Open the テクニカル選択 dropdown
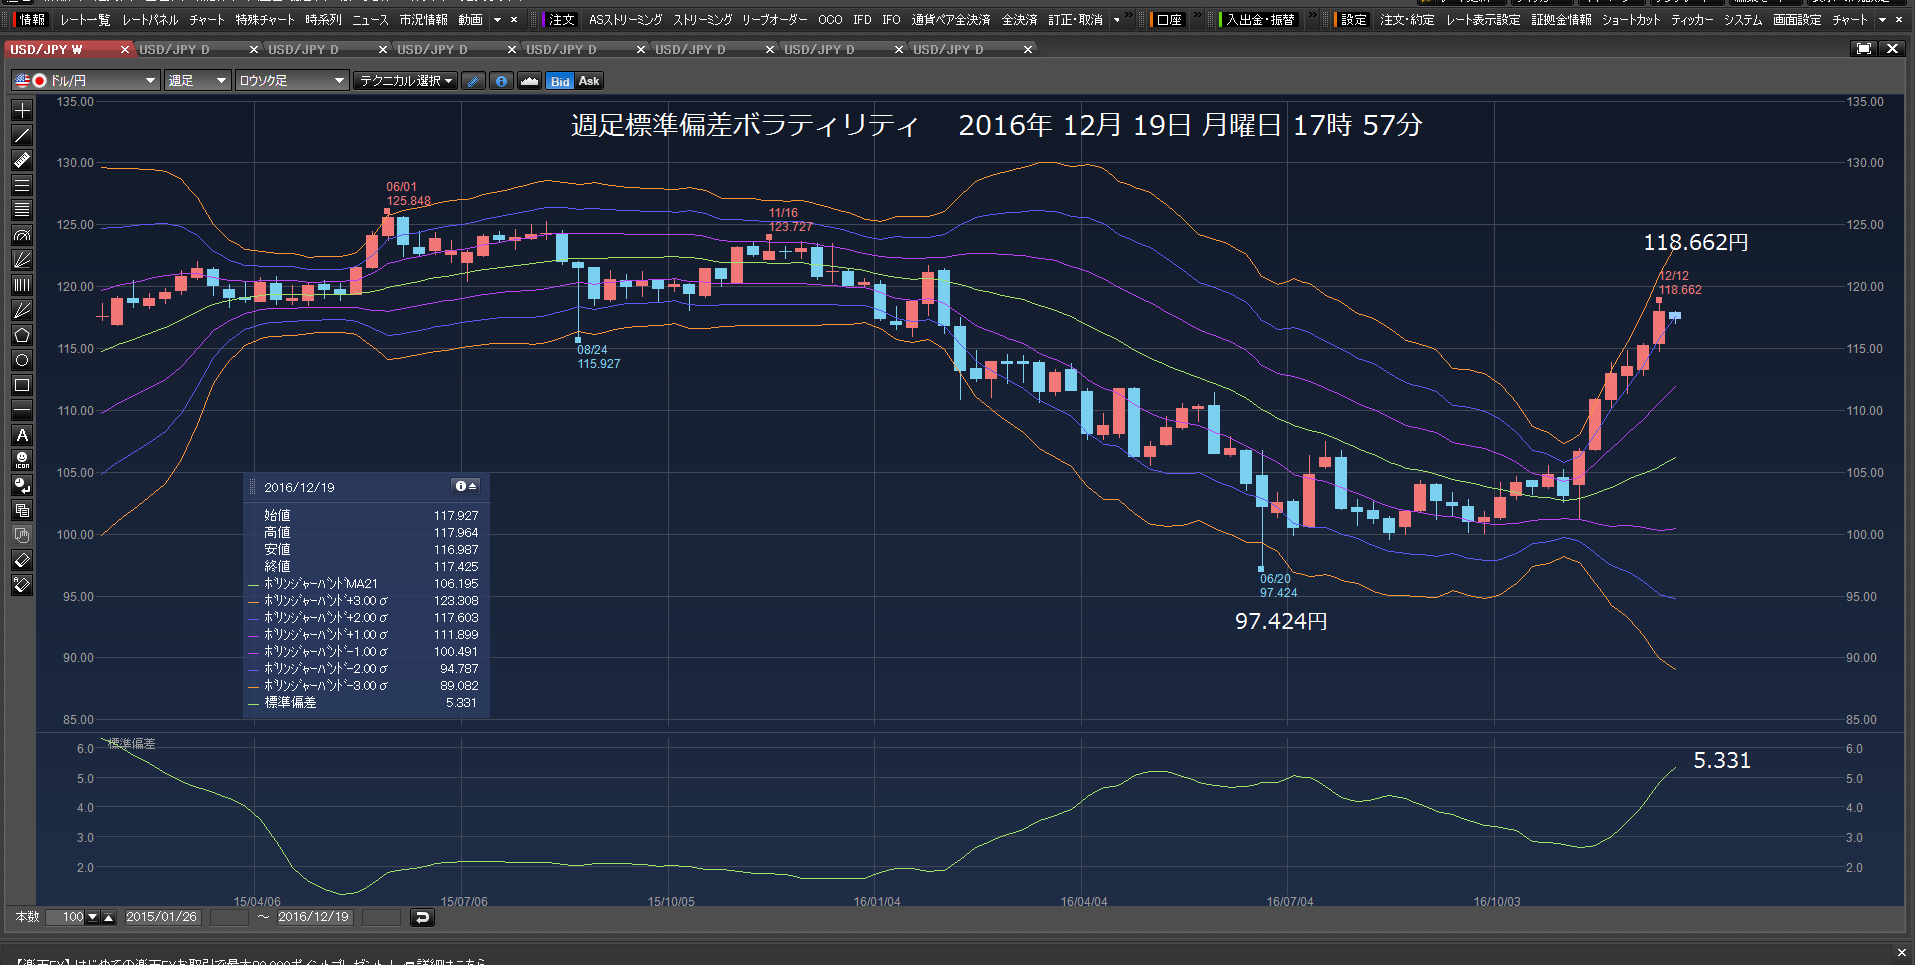The height and width of the screenshot is (965, 1915). coord(406,81)
